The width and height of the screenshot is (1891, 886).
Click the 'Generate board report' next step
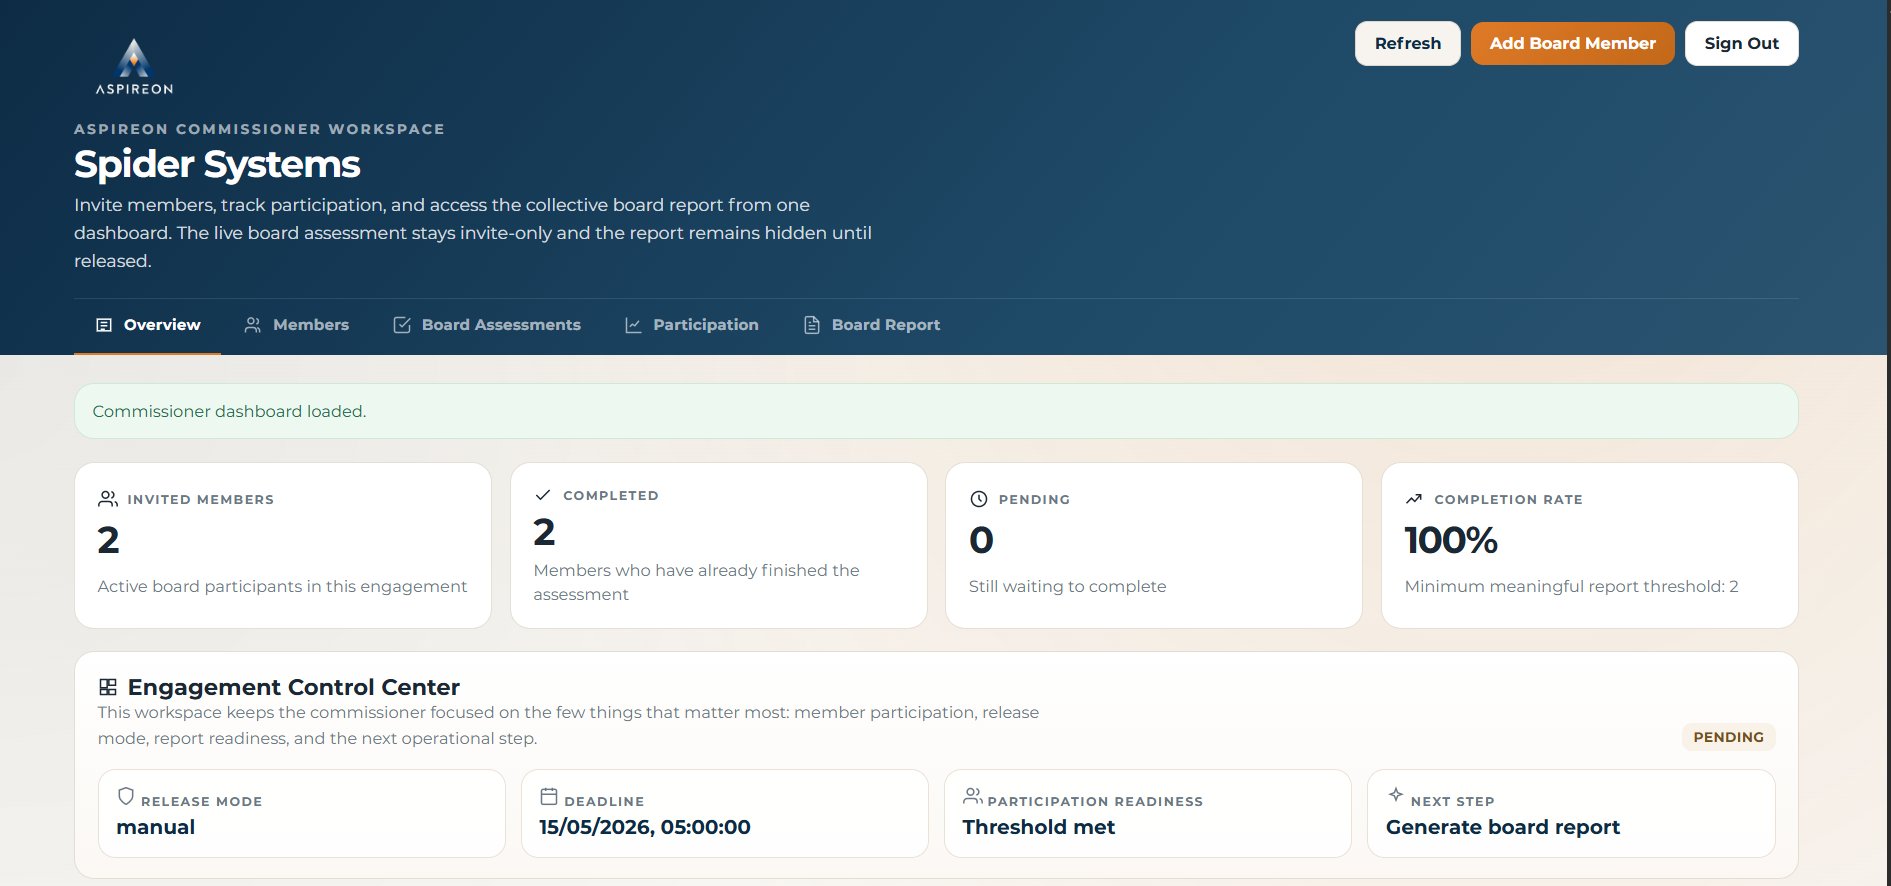click(1503, 827)
